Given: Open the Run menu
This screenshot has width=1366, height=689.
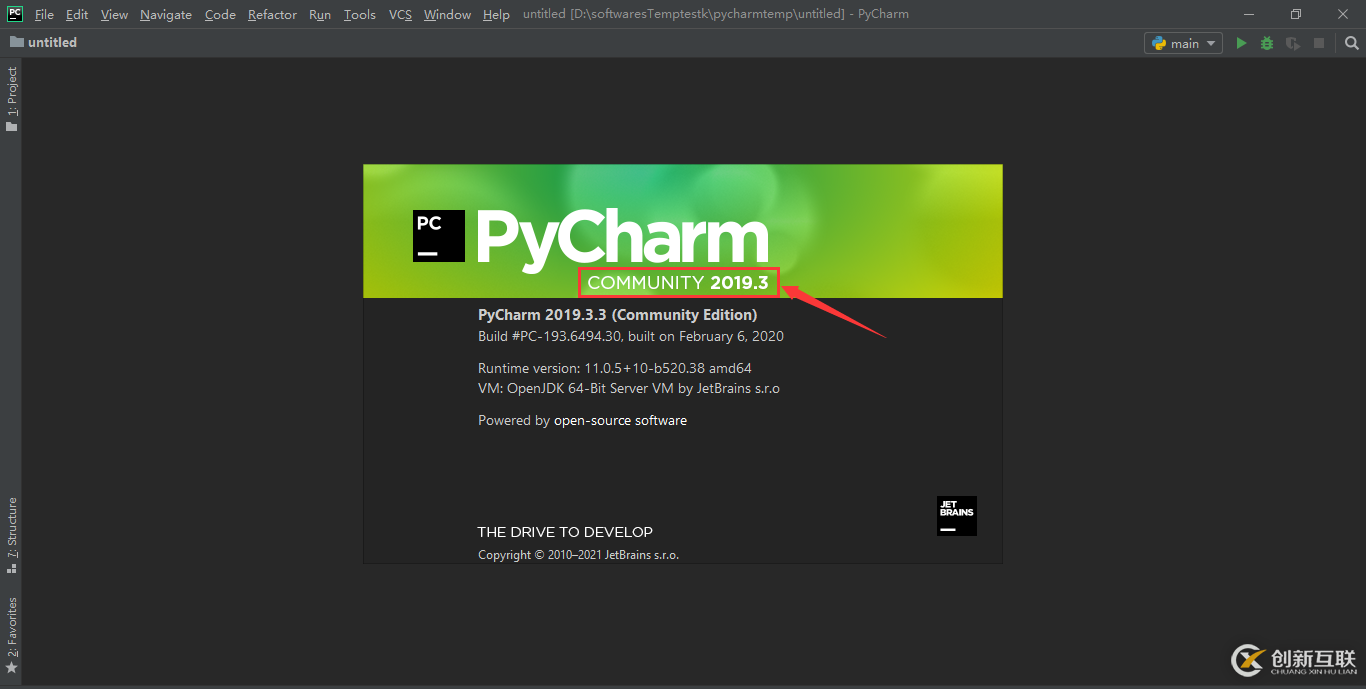Looking at the screenshot, I should click(320, 14).
